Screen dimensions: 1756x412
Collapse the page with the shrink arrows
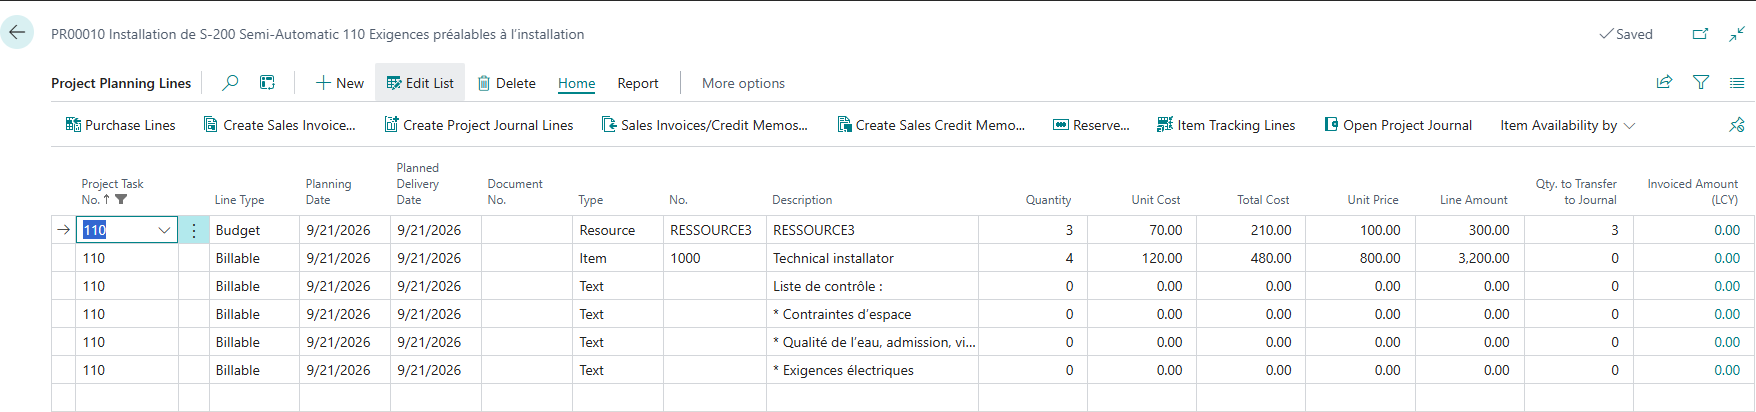point(1737,34)
